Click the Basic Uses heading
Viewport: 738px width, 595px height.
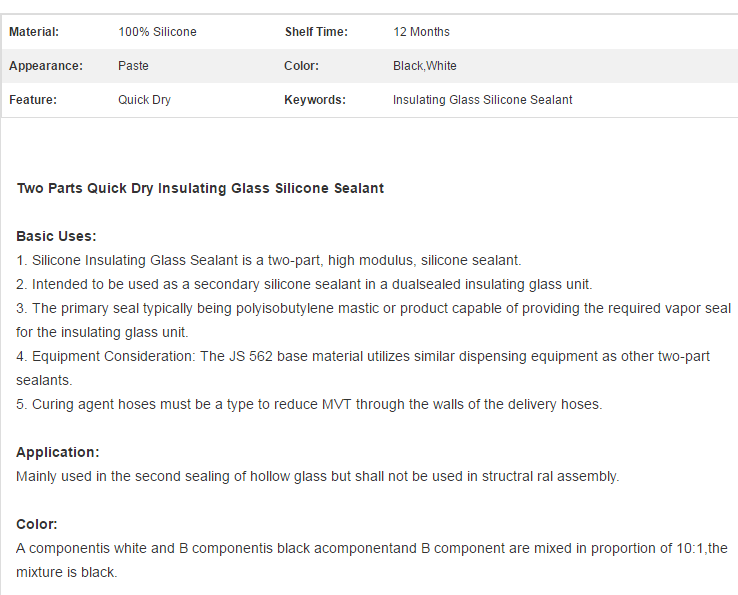point(56,236)
